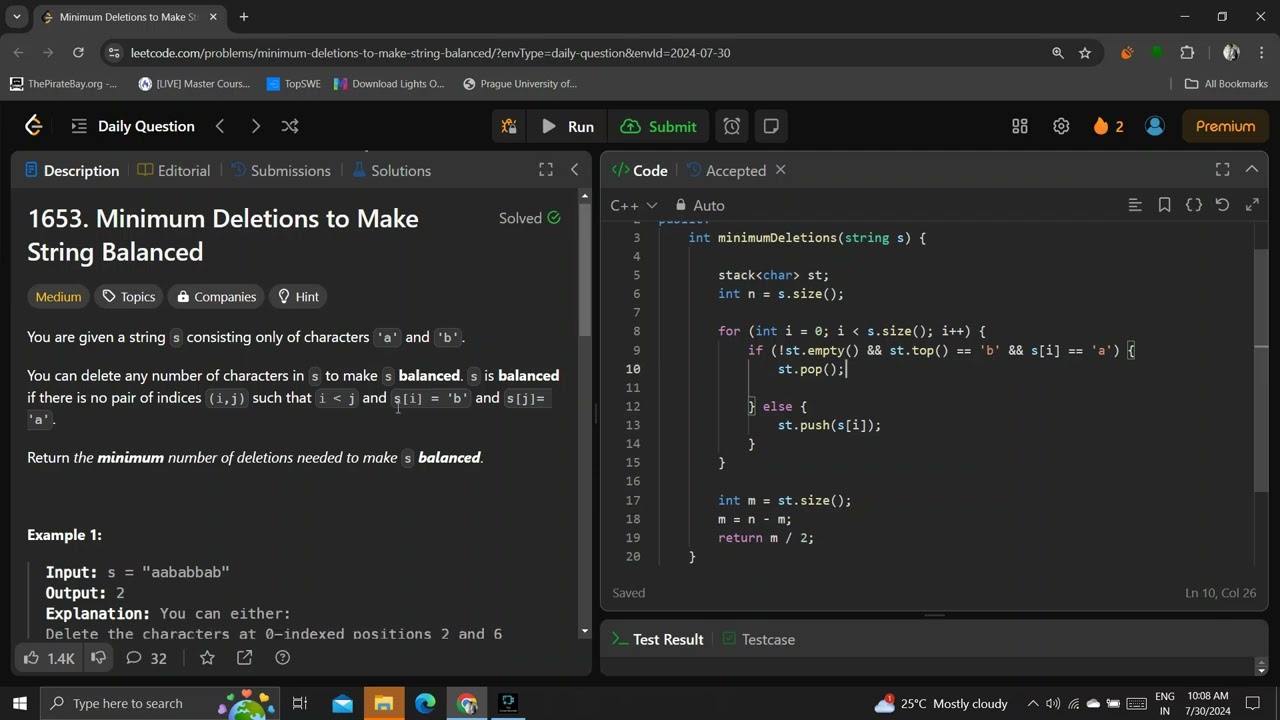Open the Testcase tab
This screenshot has height=720, width=1280.
click(x=759, y=640)
